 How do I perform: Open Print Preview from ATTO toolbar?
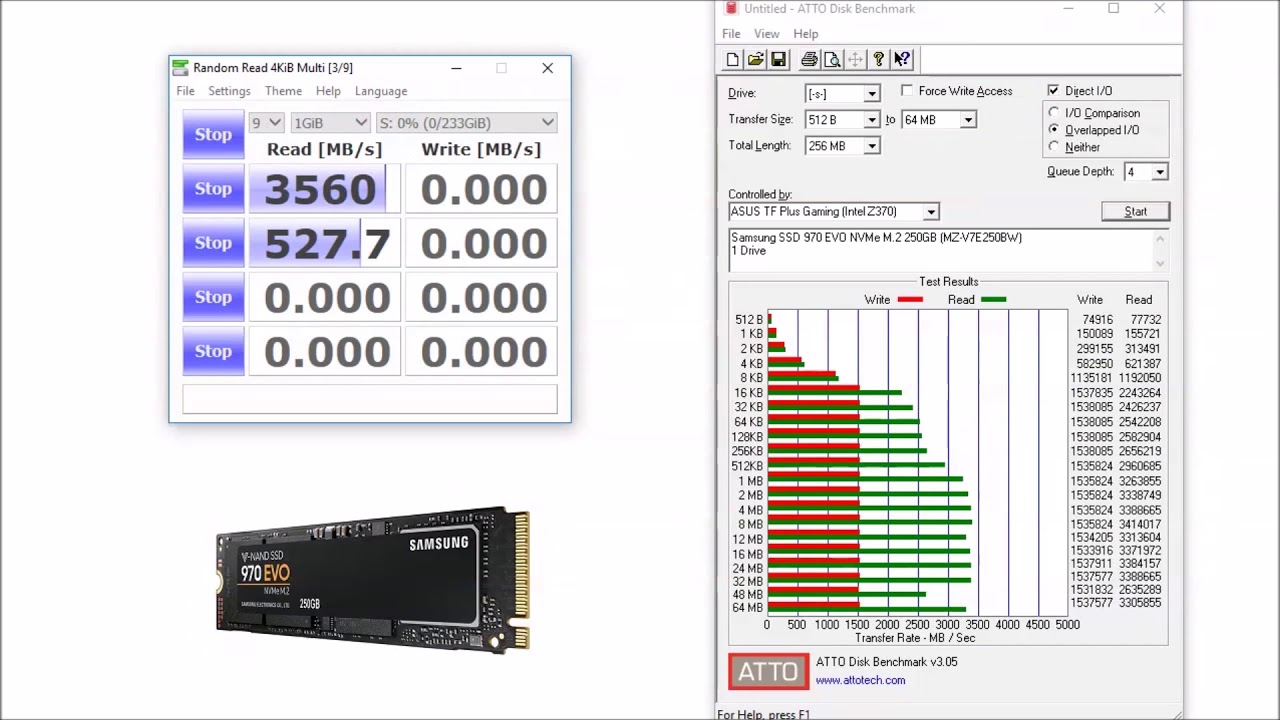tap(832, 60)
